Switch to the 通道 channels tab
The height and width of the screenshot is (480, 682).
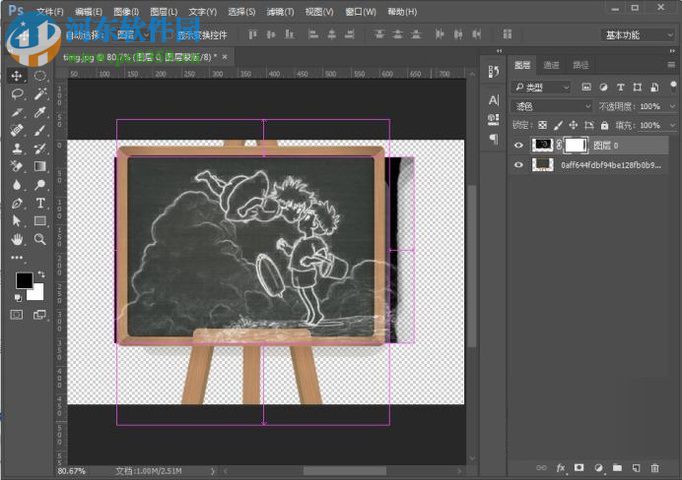click(x=552, y=65)
